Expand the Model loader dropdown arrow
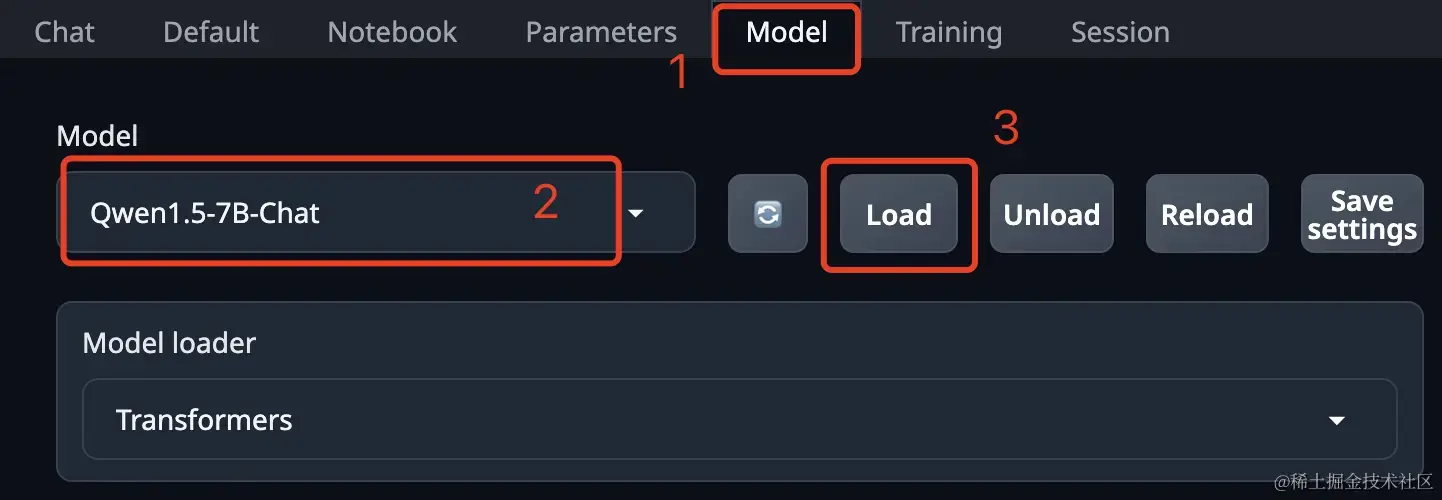 (x=1337, y=420)
